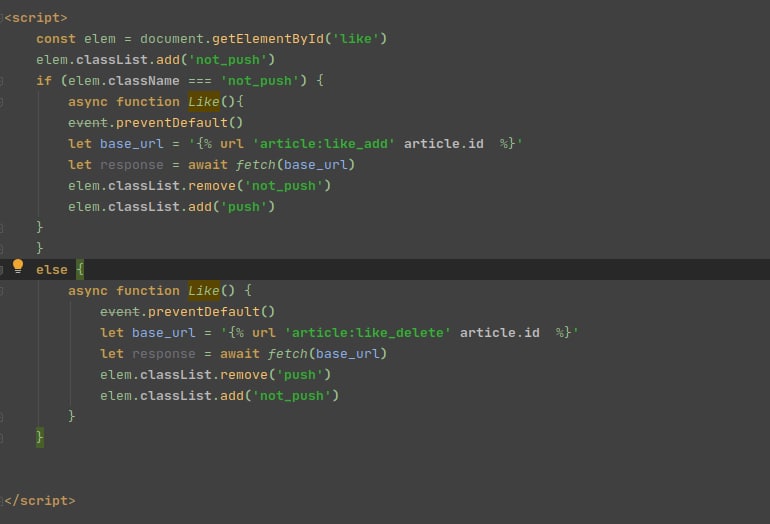Screen dimensions: 770x524
Task: Click getElementById in the const line
Action: (x=268, y=39)
